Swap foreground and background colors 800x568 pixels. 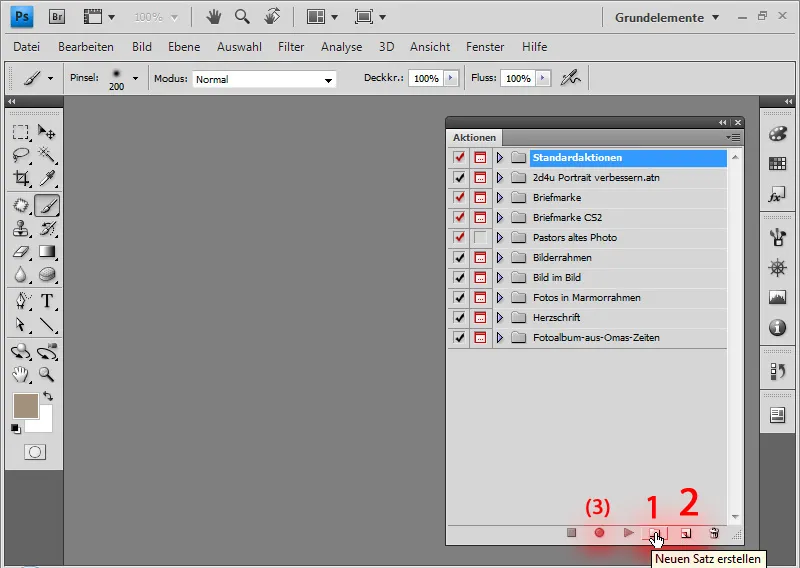tap(48, 396)
